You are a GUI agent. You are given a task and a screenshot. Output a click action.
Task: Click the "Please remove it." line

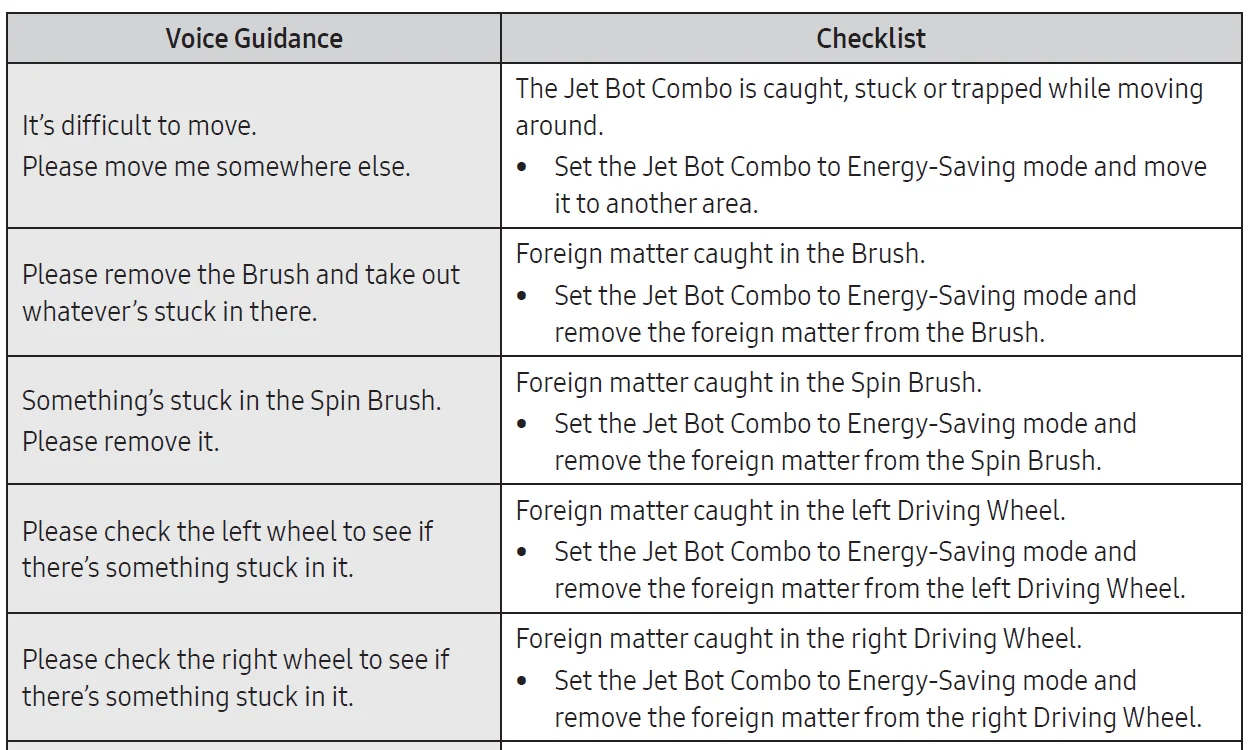(120, 441)
